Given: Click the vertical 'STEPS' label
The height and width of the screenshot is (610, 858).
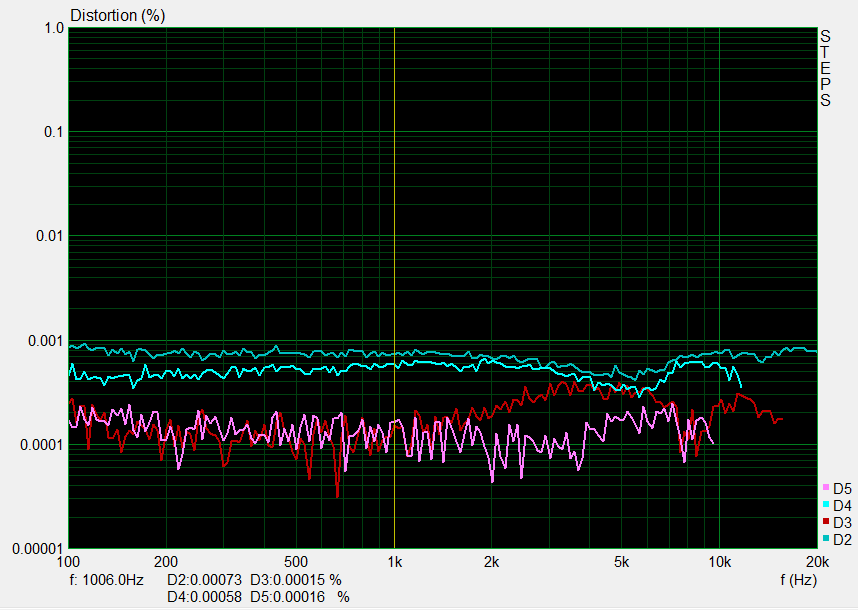Looking at the screenshot, I should coord(825,68).
